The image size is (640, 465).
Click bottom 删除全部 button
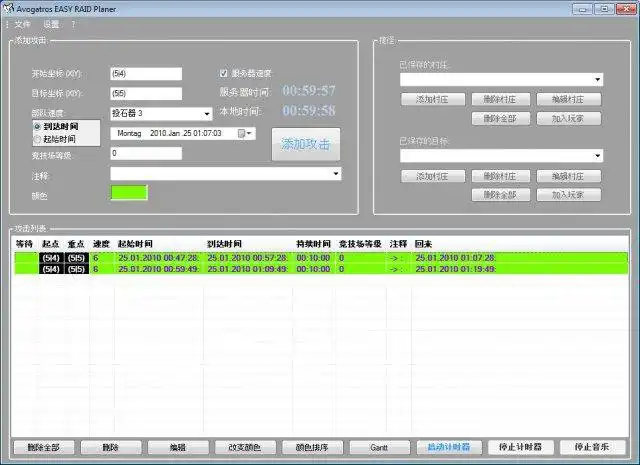pos(44,447)
